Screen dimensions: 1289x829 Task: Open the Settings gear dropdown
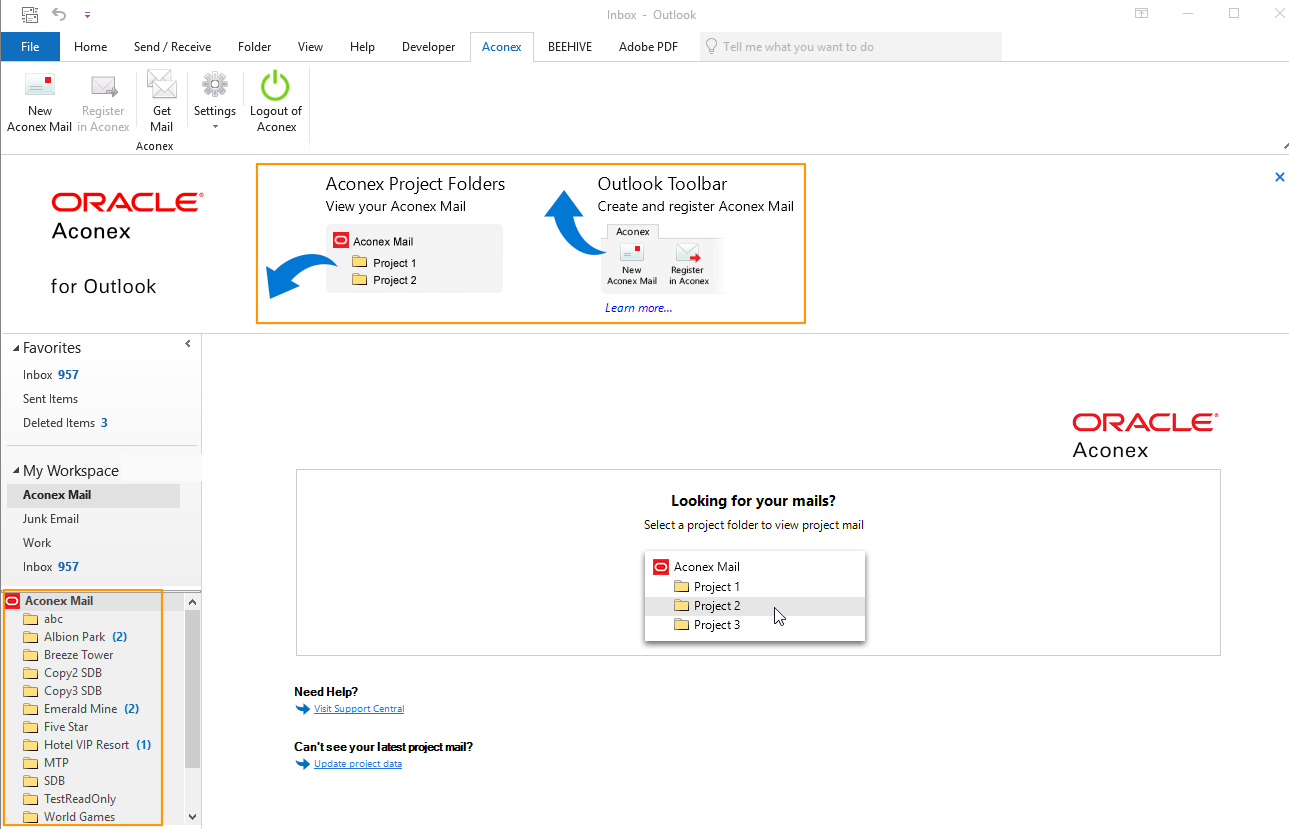[215, 102]
